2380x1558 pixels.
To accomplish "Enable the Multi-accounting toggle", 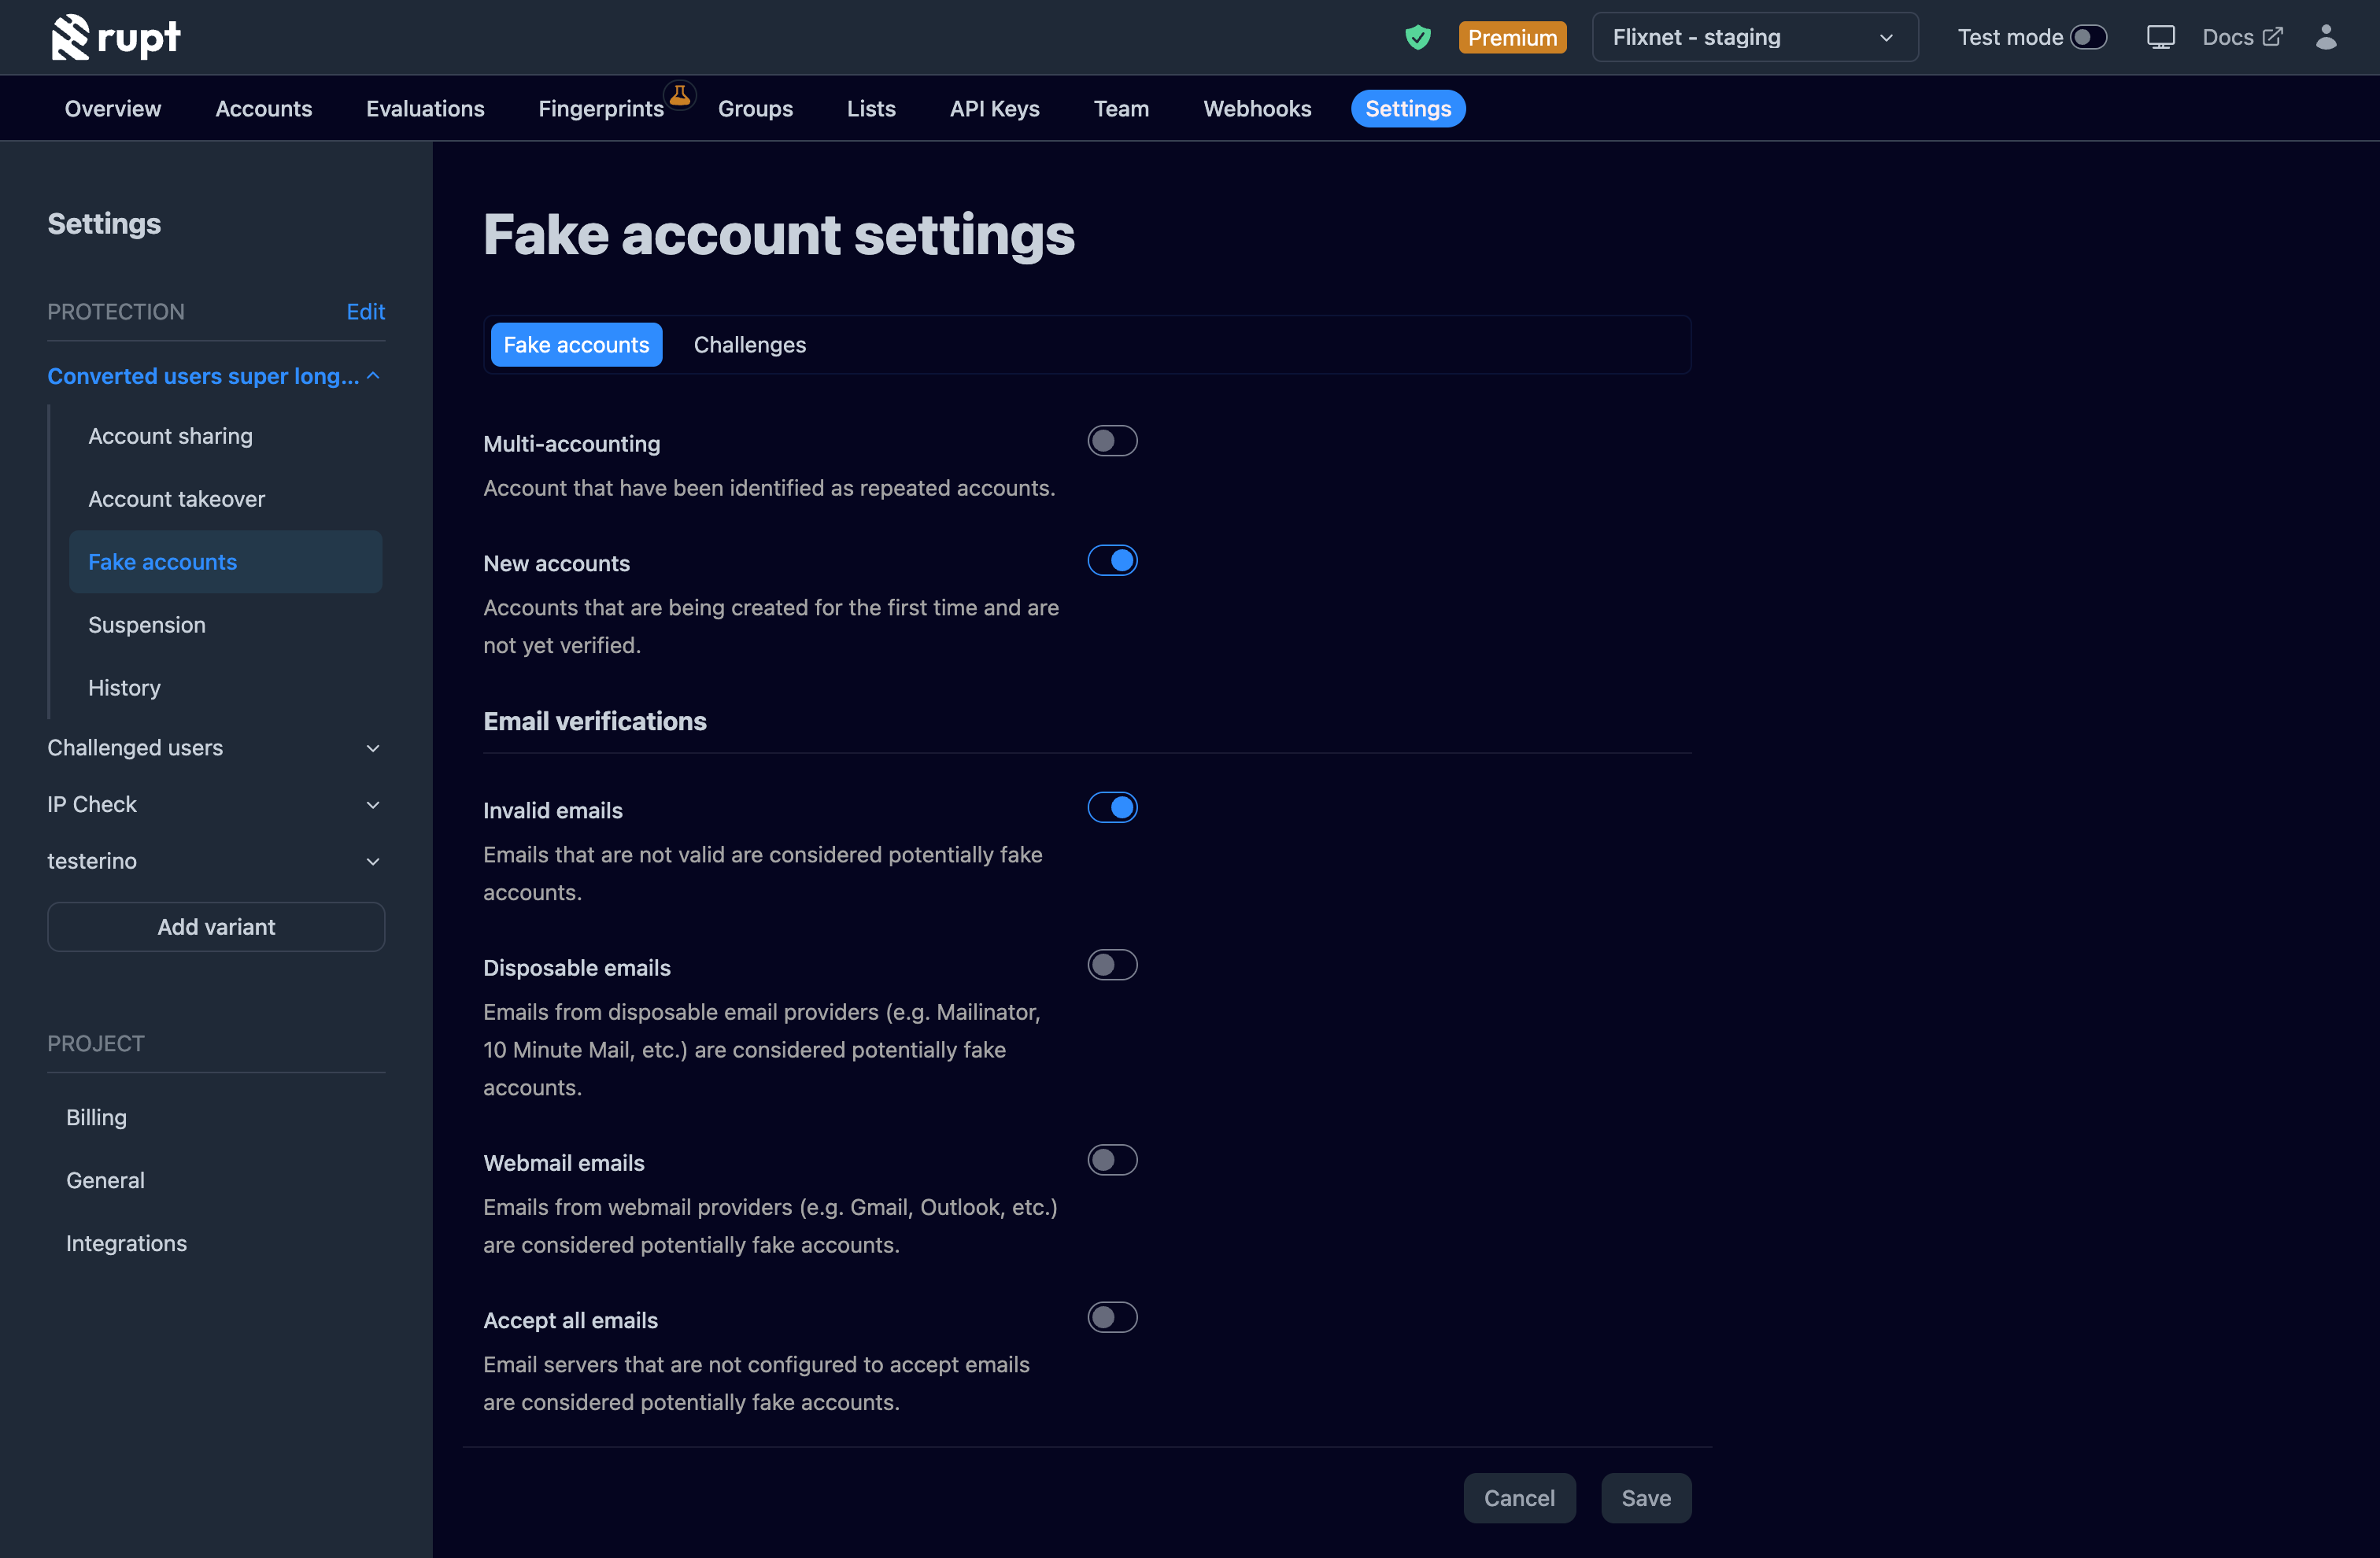I will pos(1112,441).
